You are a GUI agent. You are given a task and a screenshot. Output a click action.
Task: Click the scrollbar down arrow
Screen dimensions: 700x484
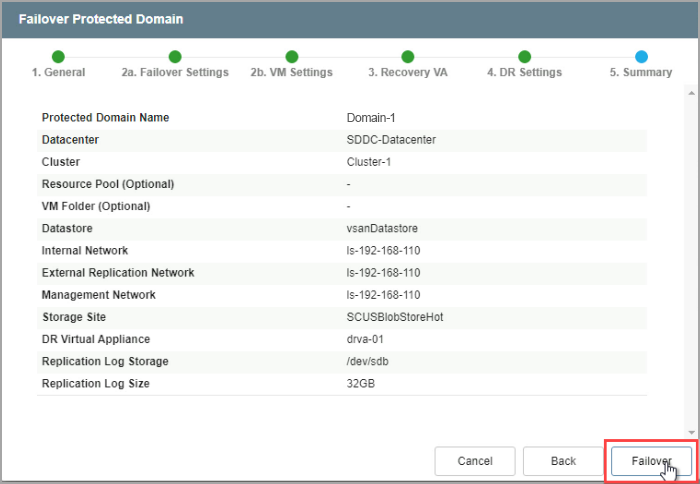point(690,432)
